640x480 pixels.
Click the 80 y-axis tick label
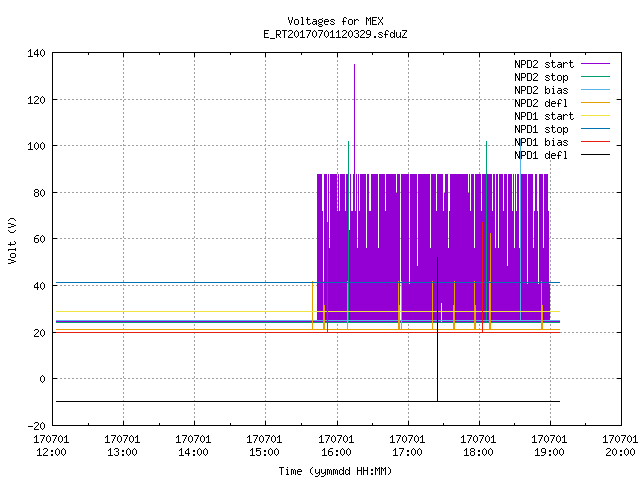pos(39,193)
